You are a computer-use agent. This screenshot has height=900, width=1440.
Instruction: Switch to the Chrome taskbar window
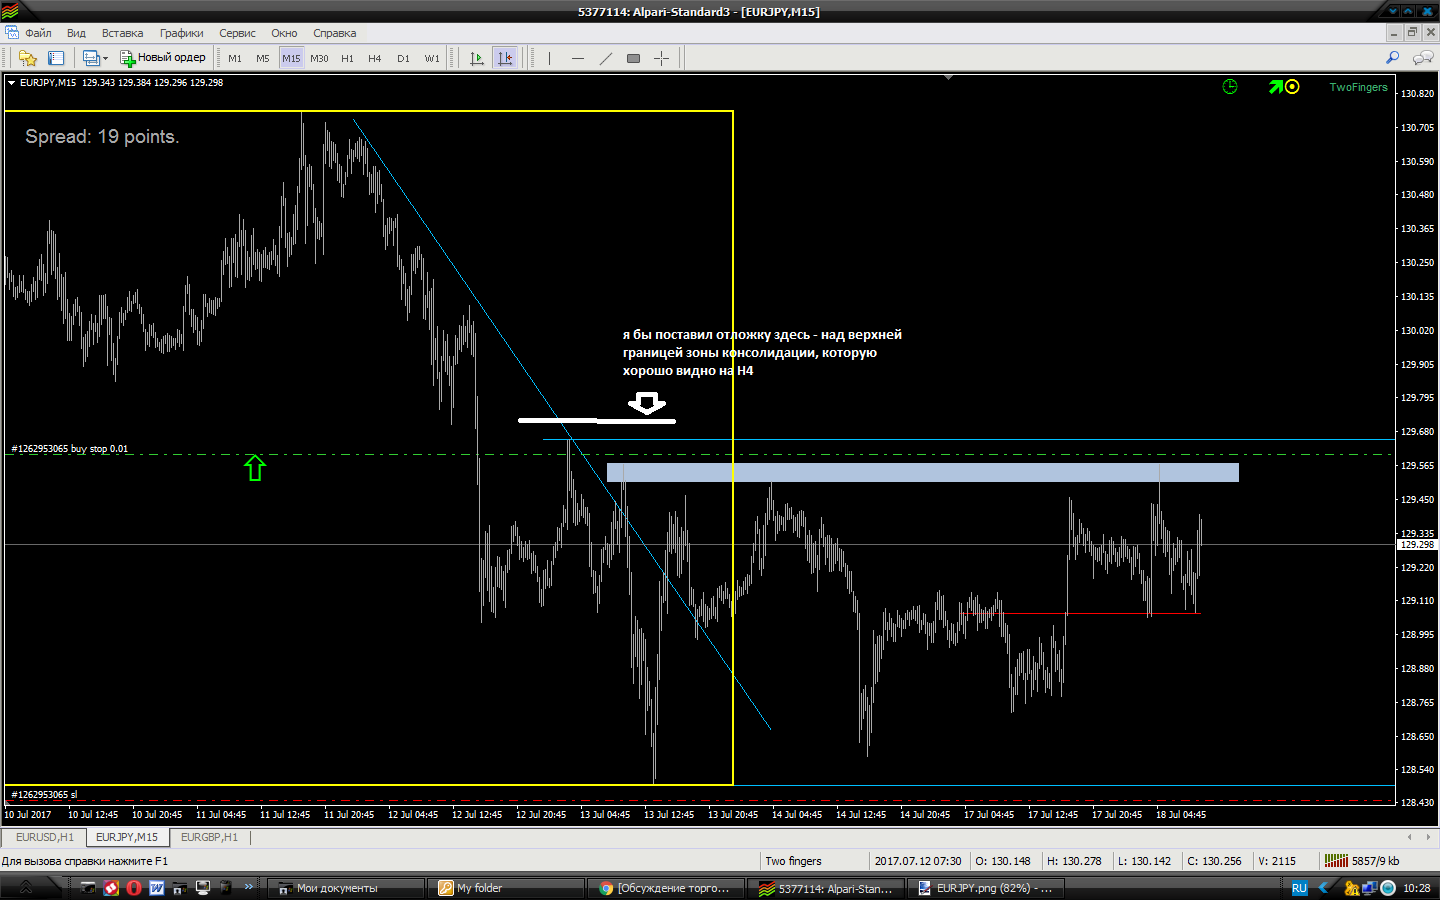(666, 888)
